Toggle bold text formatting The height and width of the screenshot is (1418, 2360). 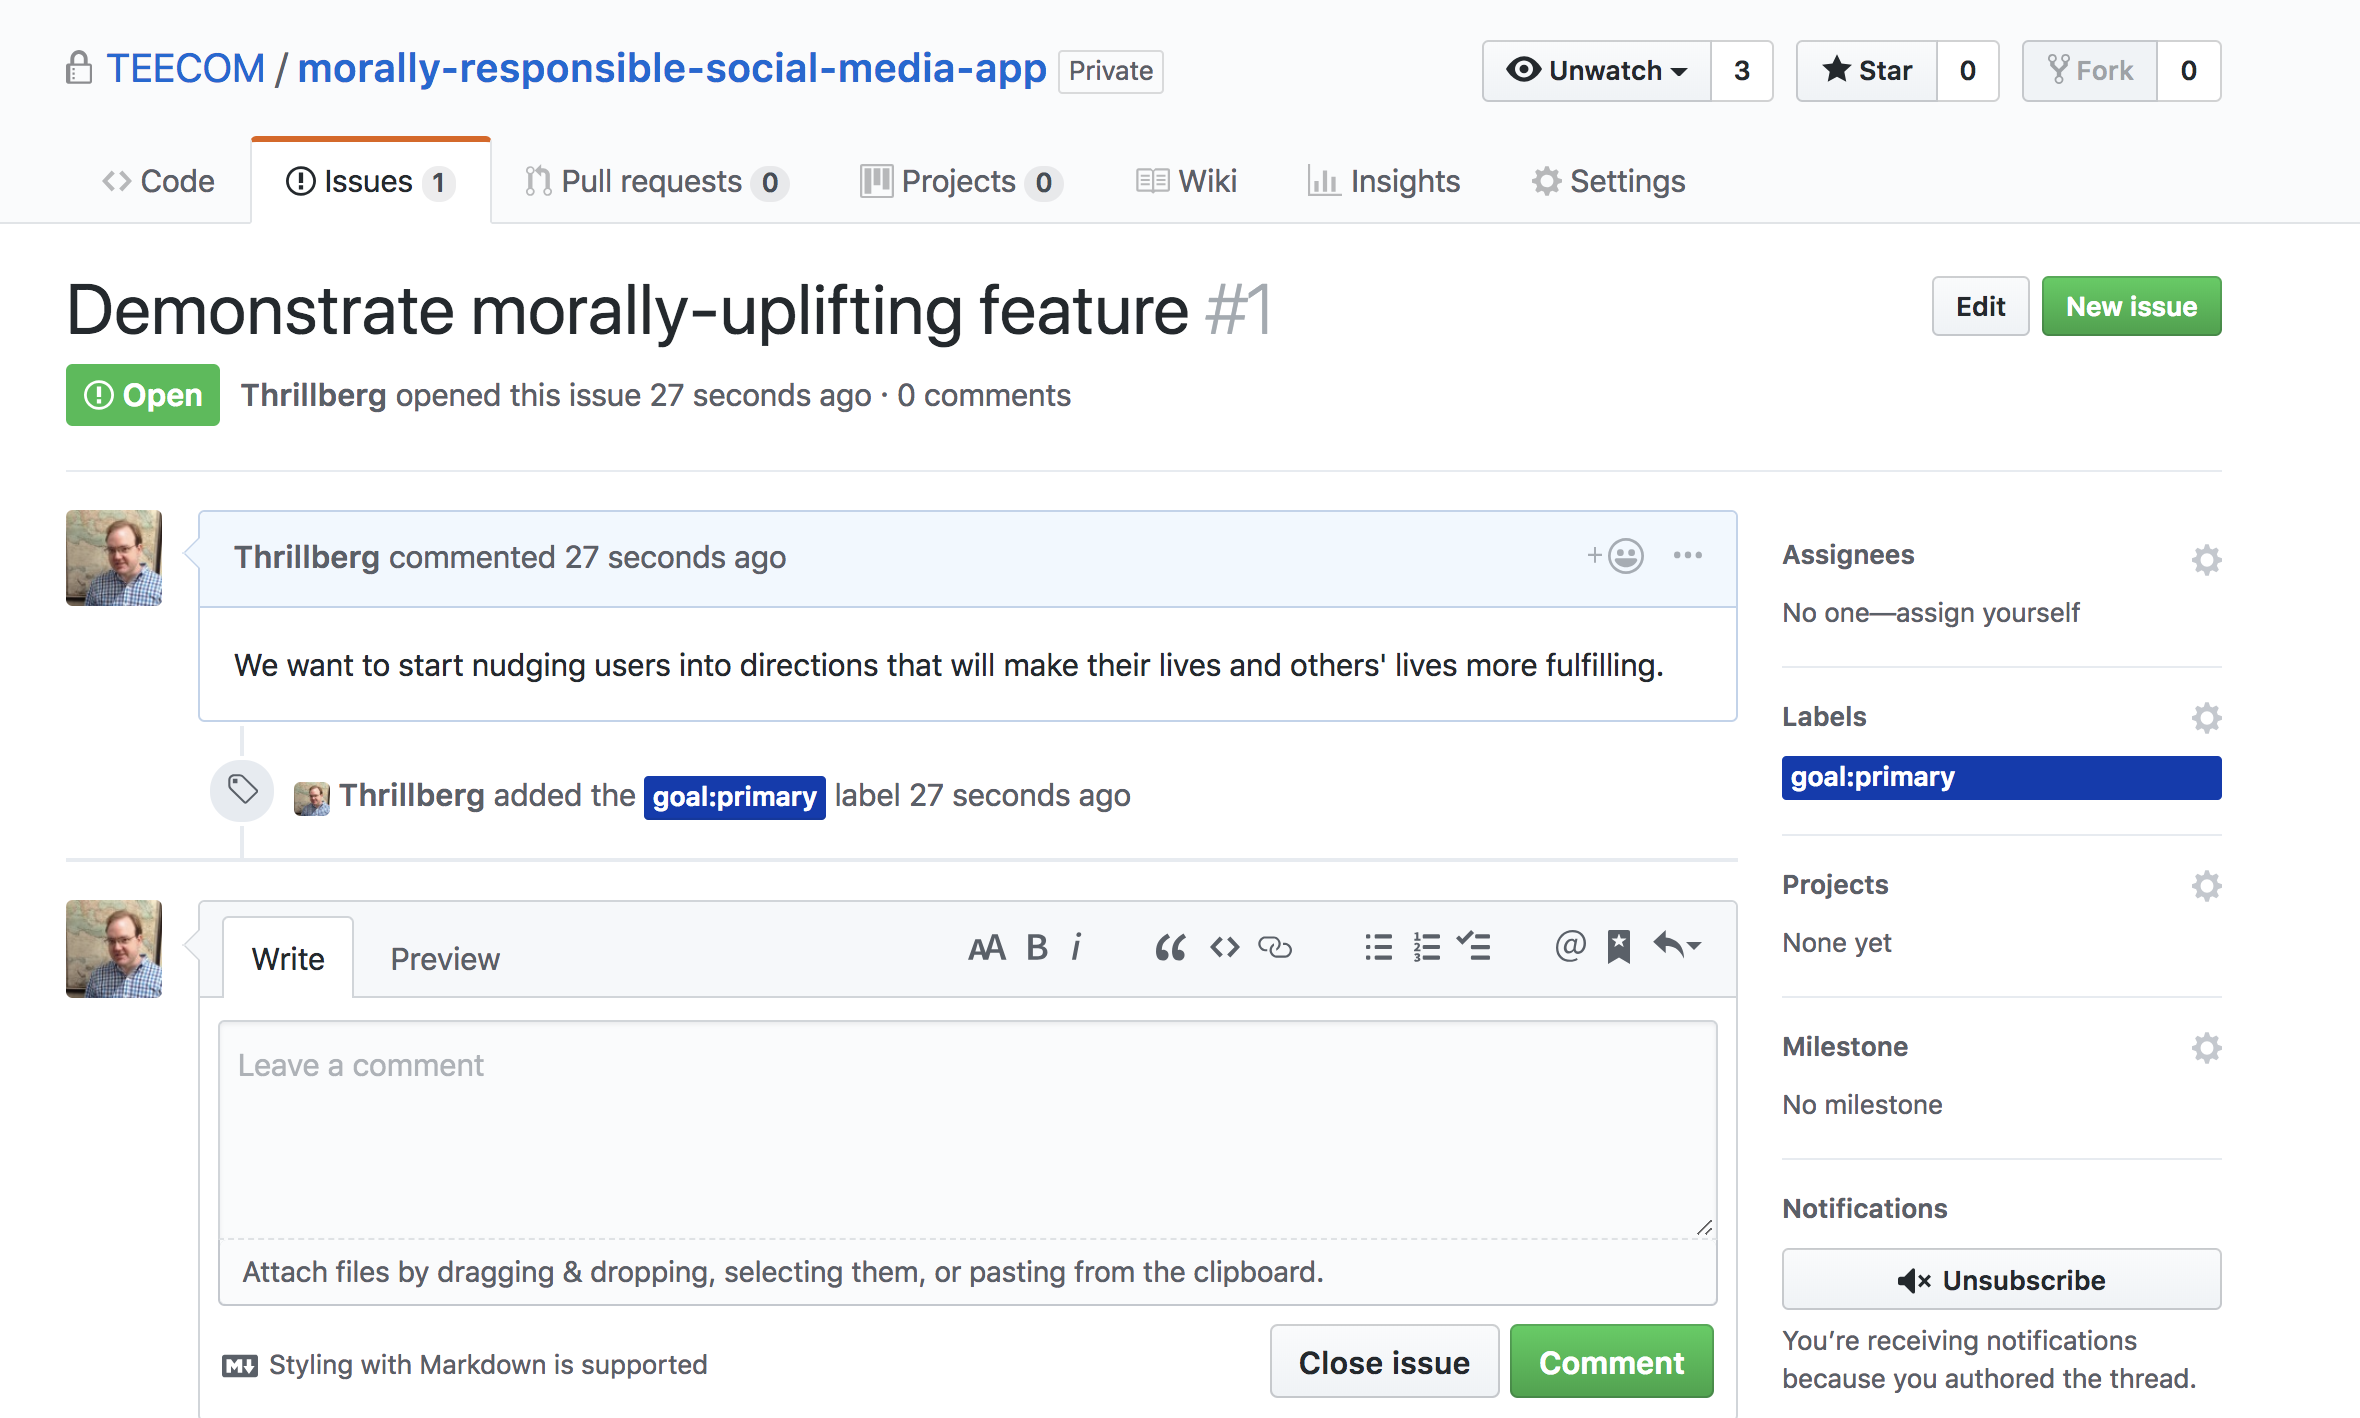click(x=1037, y=947)
